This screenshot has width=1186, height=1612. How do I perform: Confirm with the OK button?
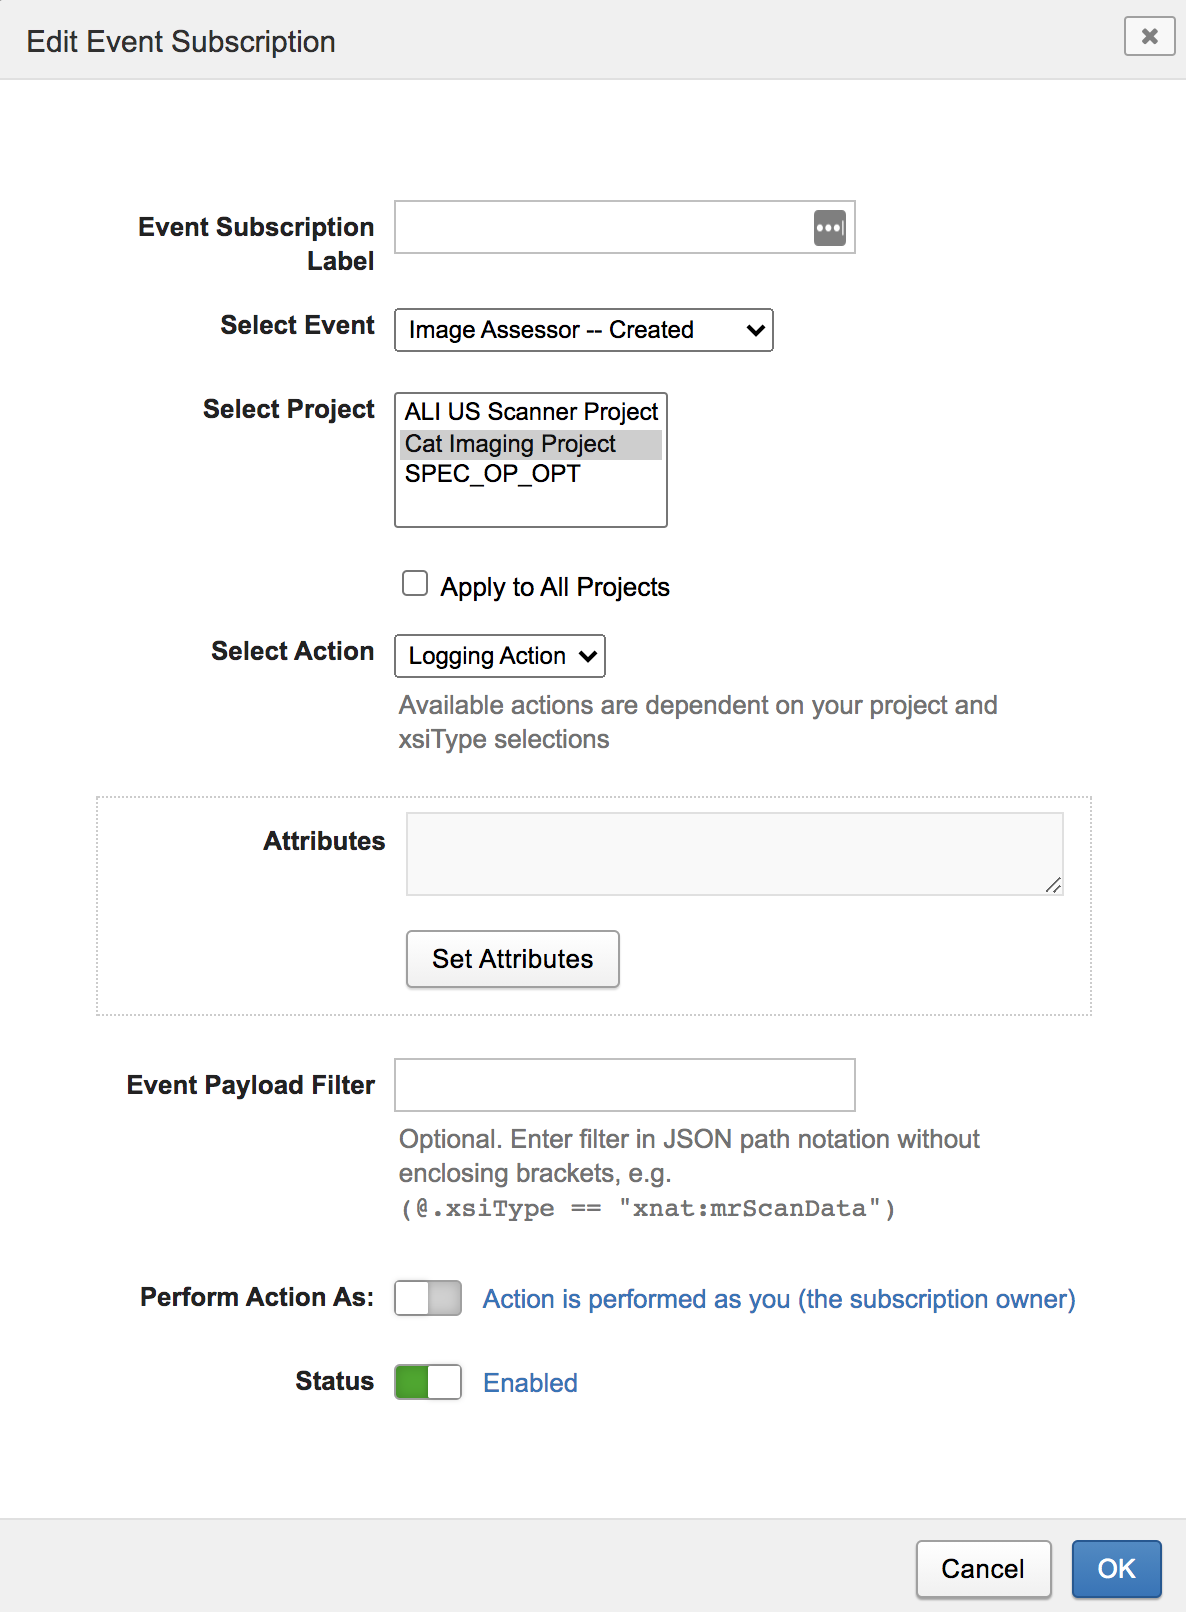tap(1116, 1569)
